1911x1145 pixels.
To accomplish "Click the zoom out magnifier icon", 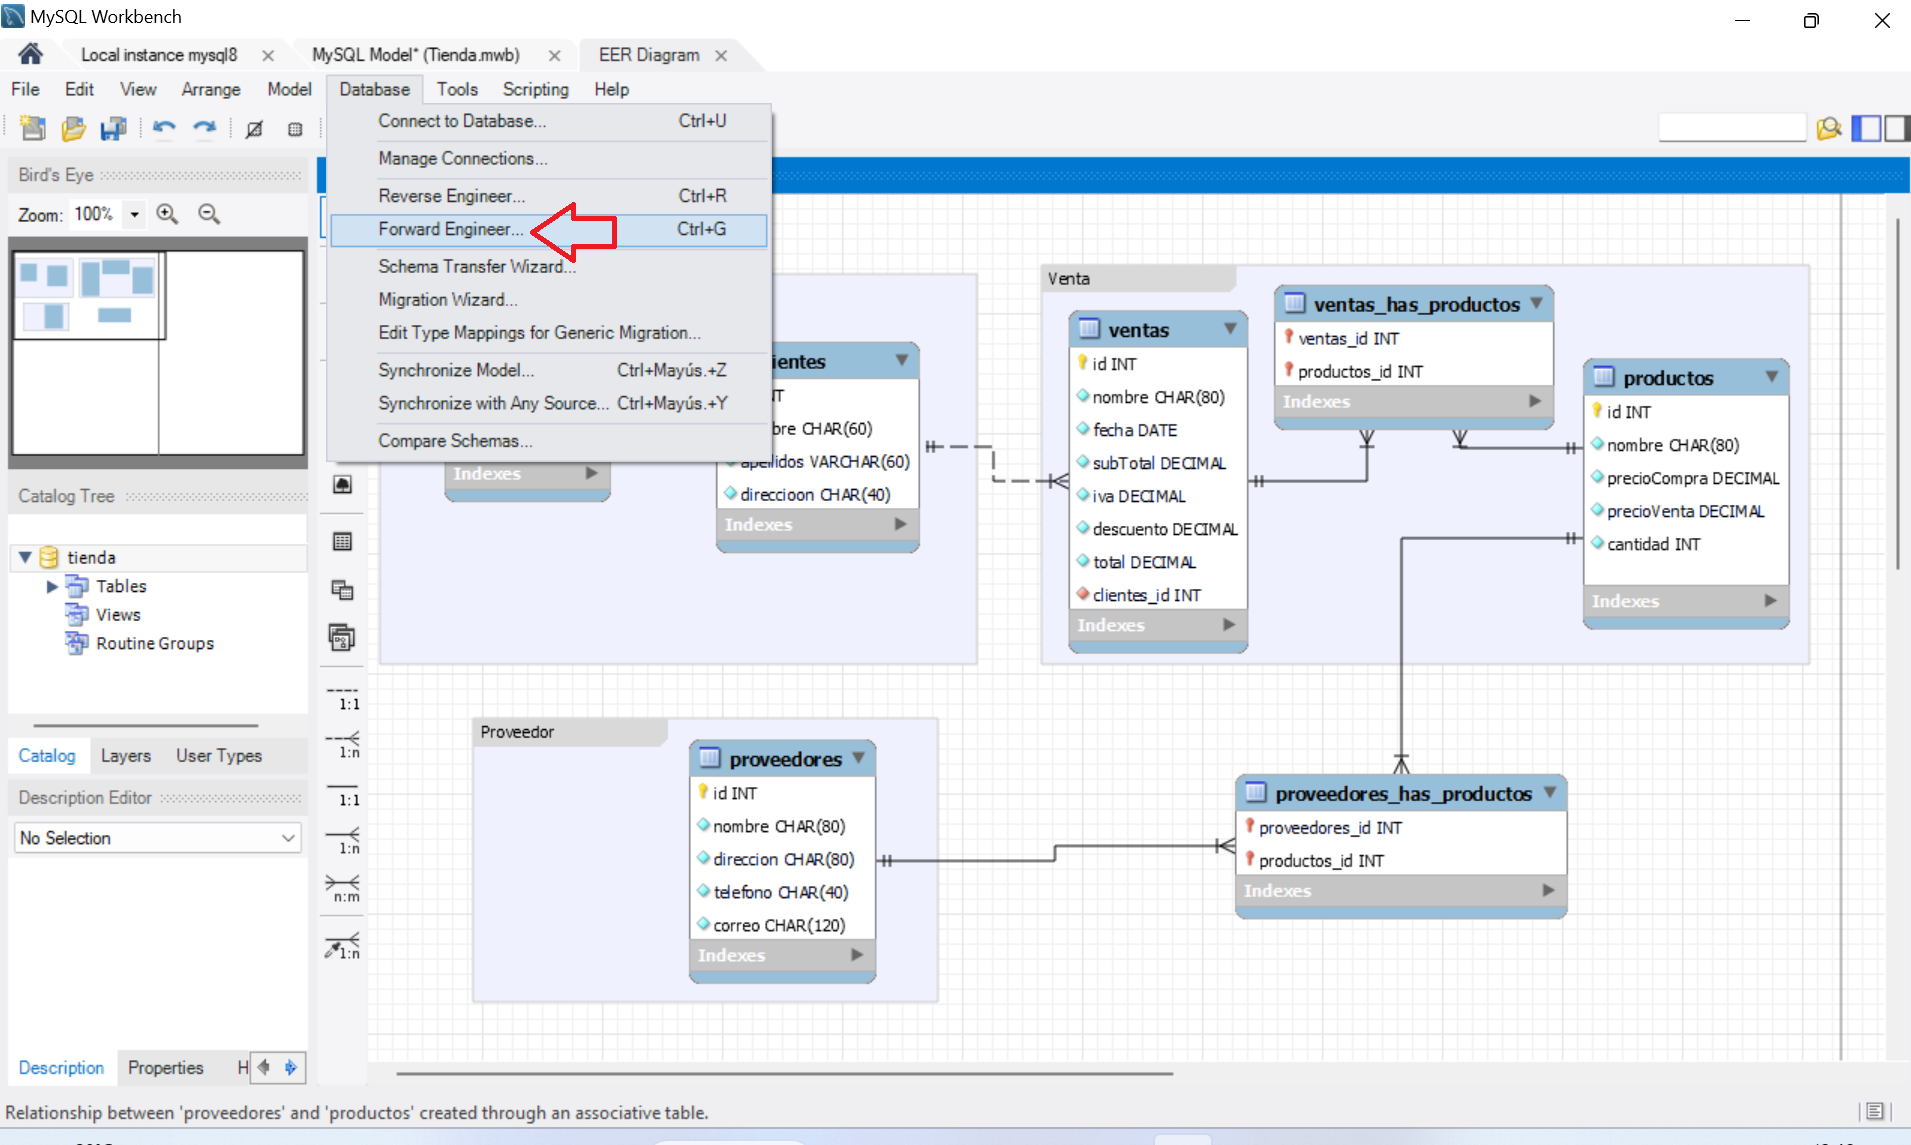I will pos(209,214).
